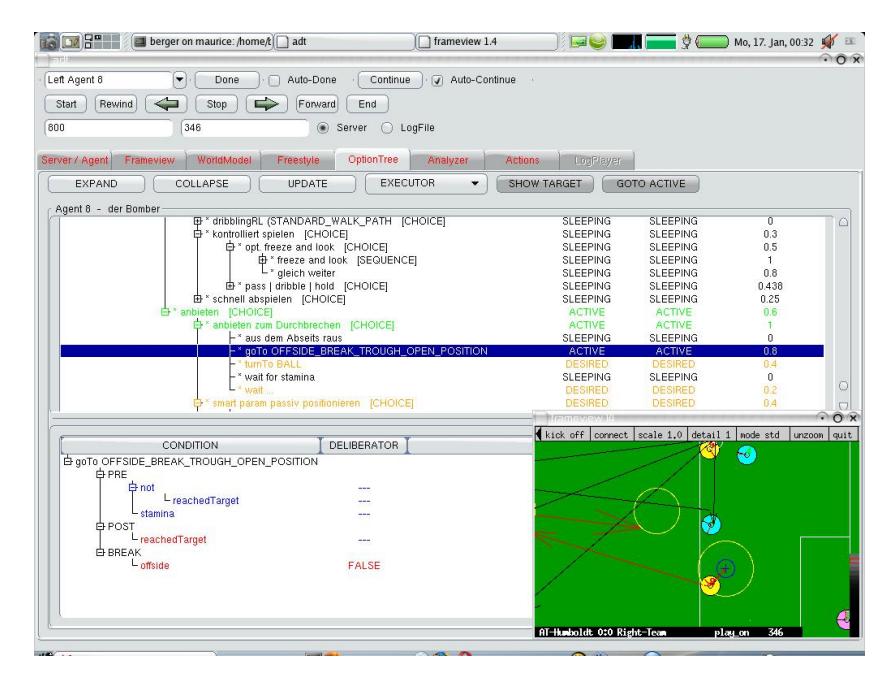This screenshot has height=685, width=890.
Task: Click the EXPAND button
Action: (96, 184)
